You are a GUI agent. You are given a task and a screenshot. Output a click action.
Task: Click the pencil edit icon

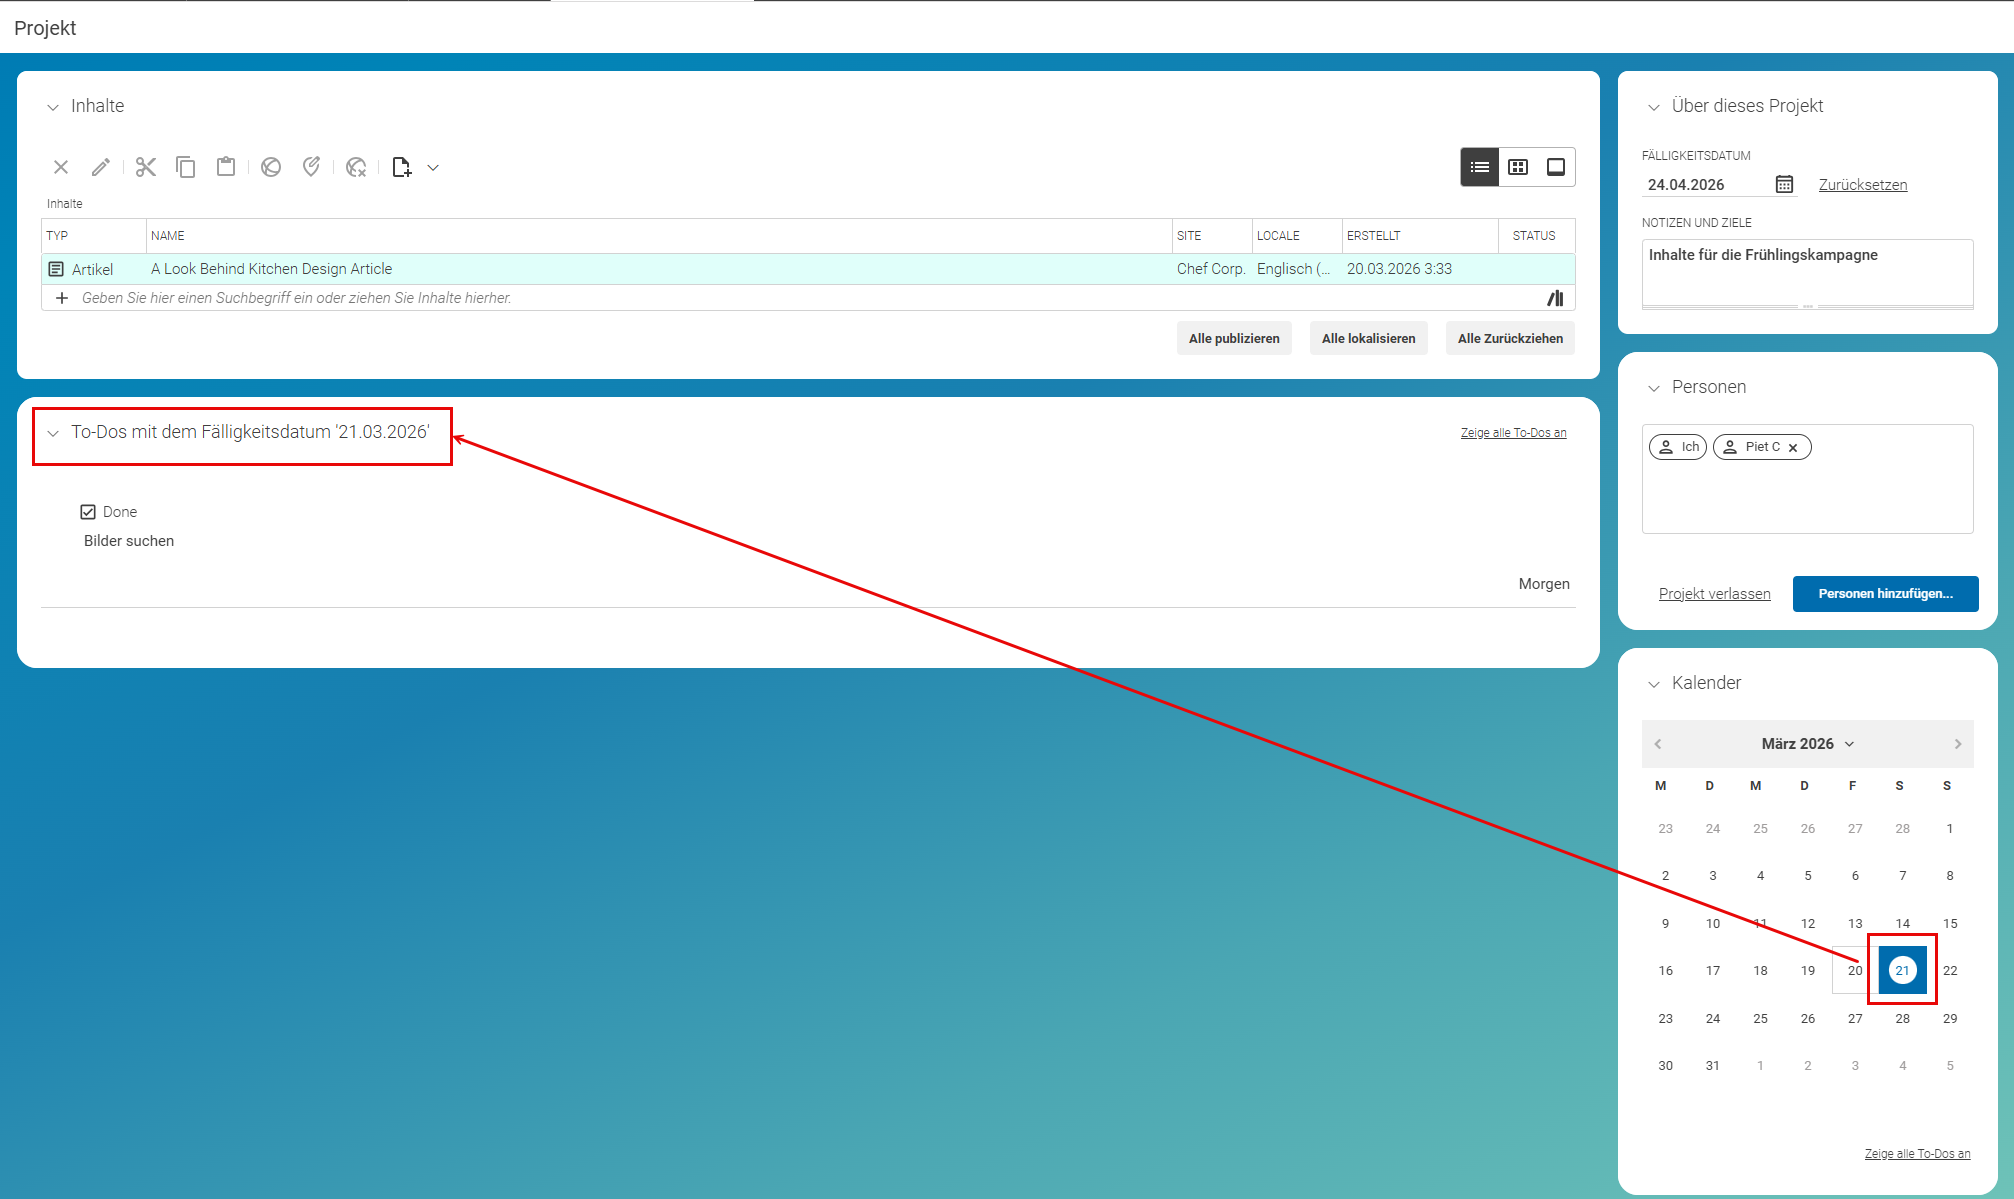101,167
